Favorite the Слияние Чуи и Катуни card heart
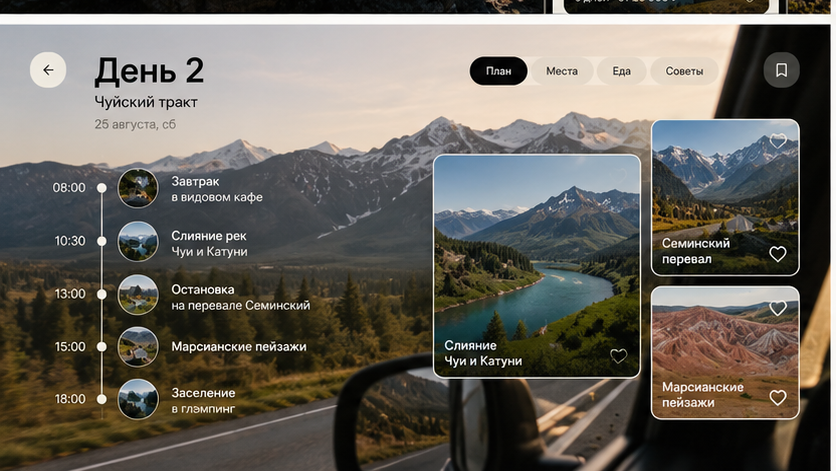Viewport: 836px width, 471px height. coord(618,355)
